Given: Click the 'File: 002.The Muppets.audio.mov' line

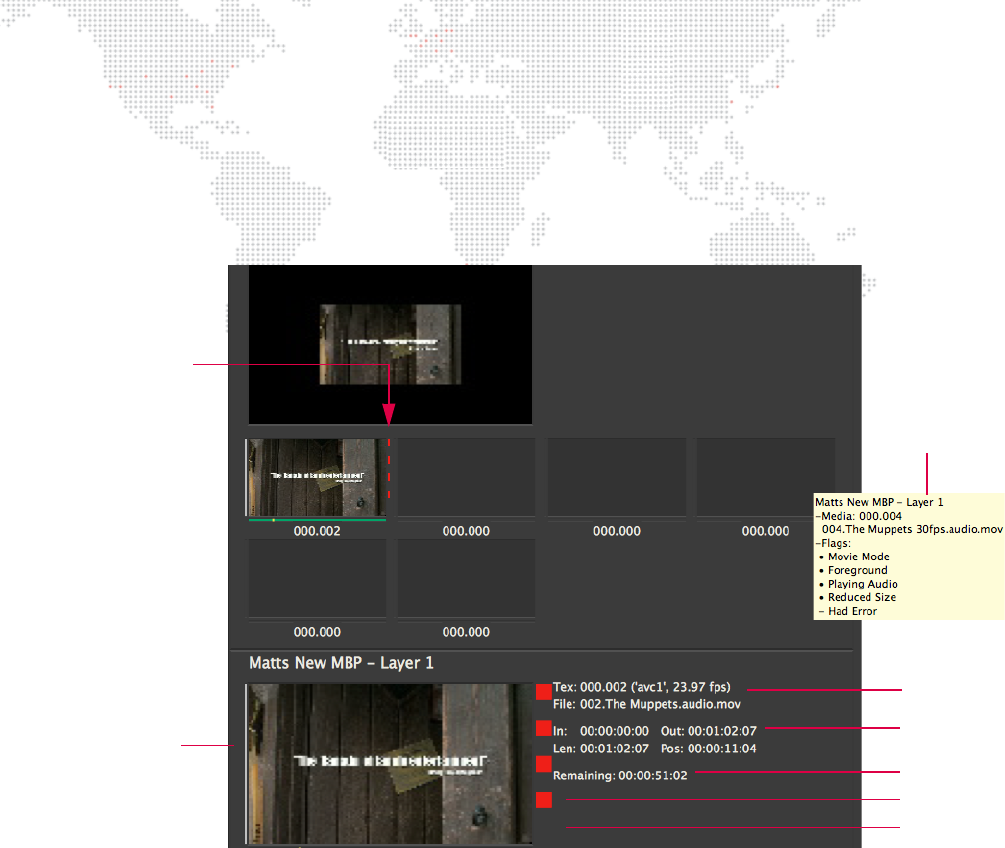Looking at the screenshot, I should [647, 704].
